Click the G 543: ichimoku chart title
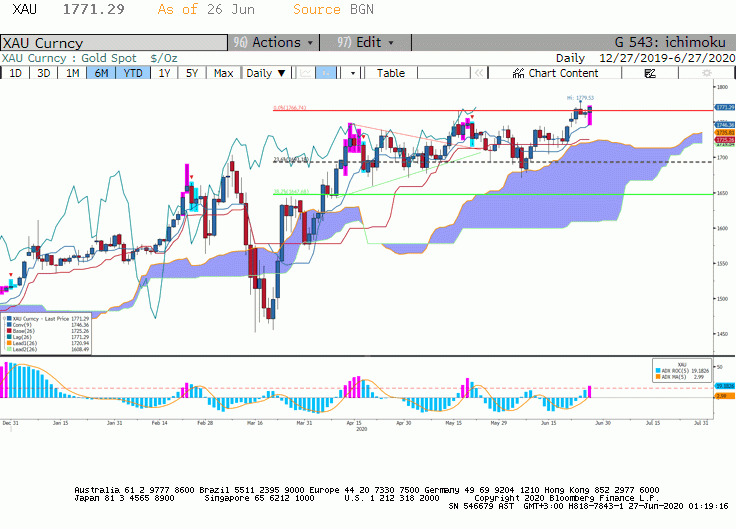 tap(670, 42)
